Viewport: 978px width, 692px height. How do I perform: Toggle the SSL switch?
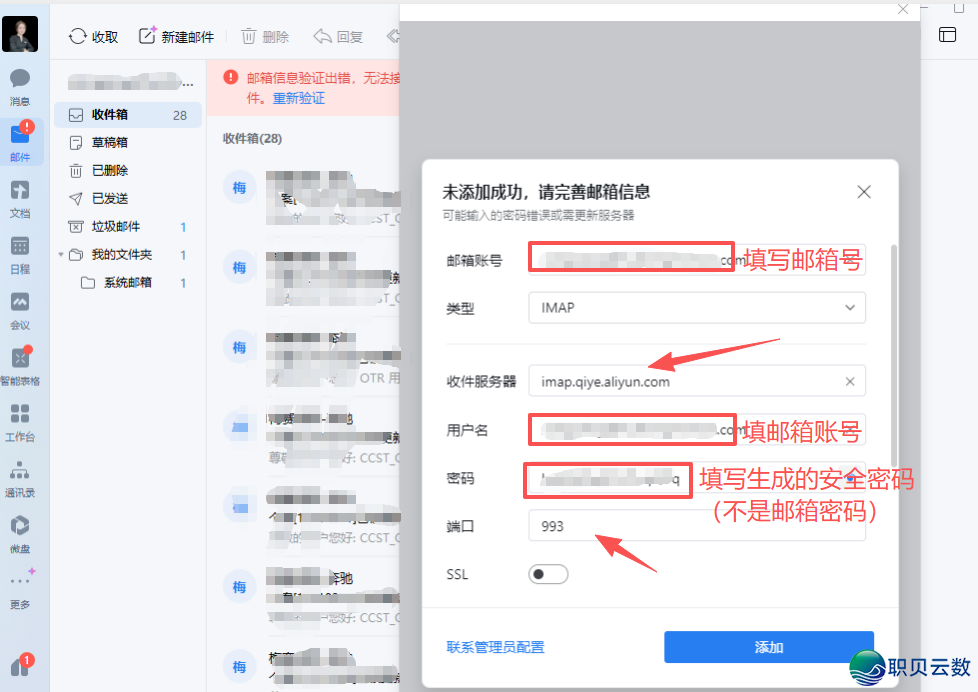tap(548, 574)
